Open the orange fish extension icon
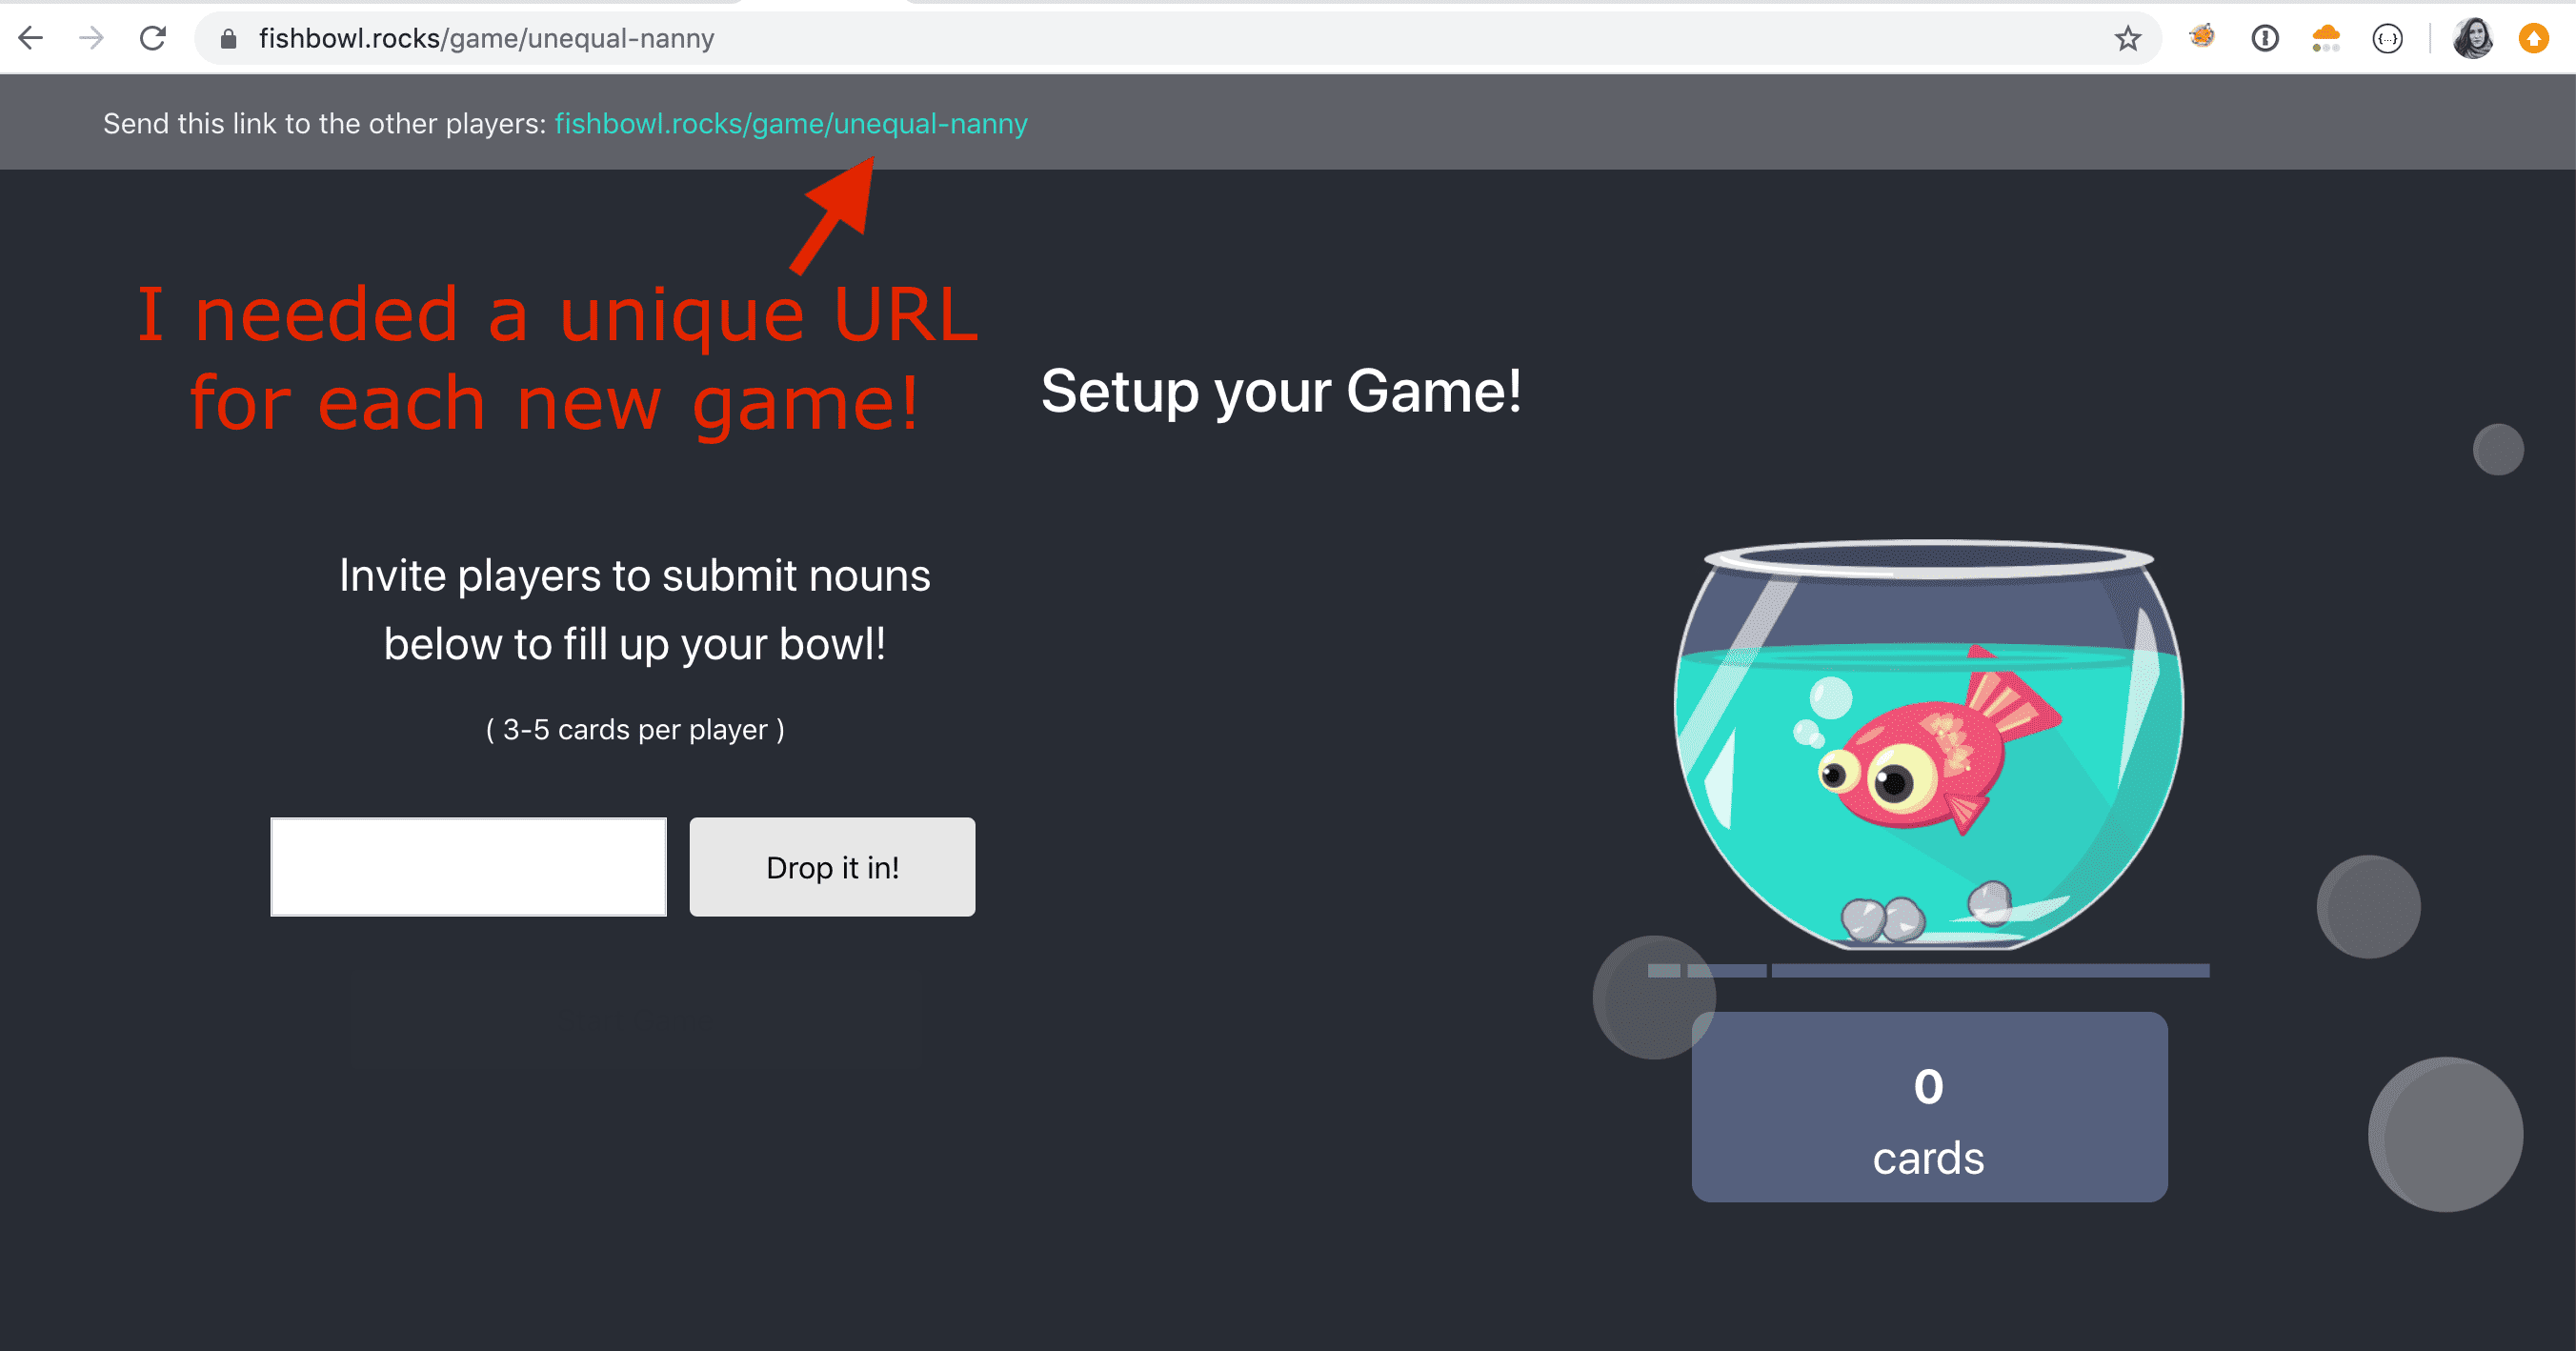The height and width of the screenshot is (1351, 2576). 2203,37
